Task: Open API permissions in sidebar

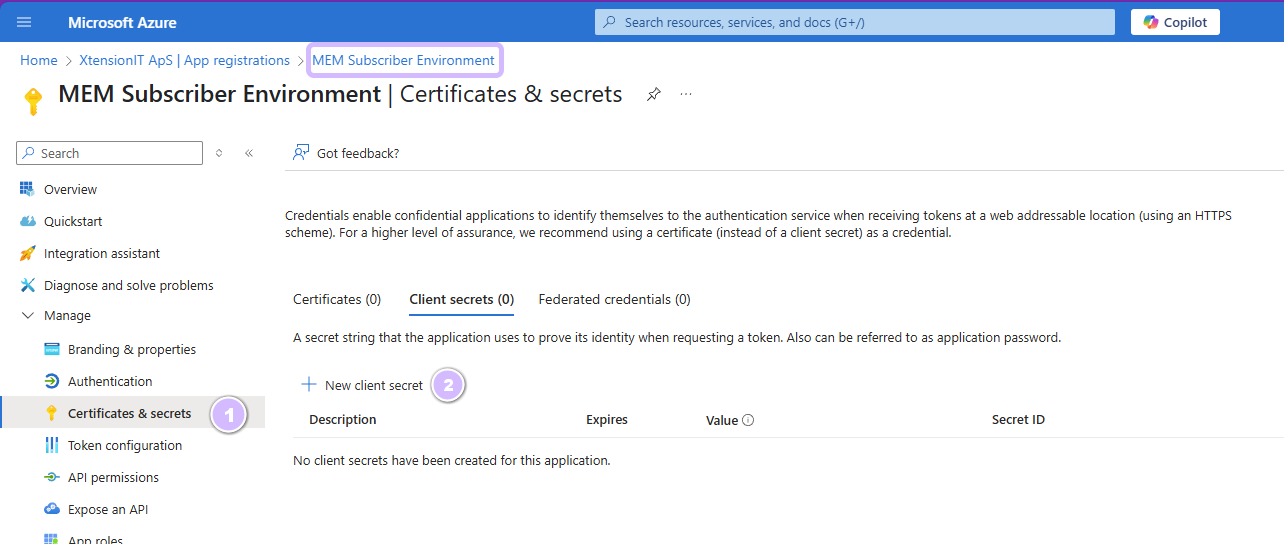Action: (x=113, y=477)
